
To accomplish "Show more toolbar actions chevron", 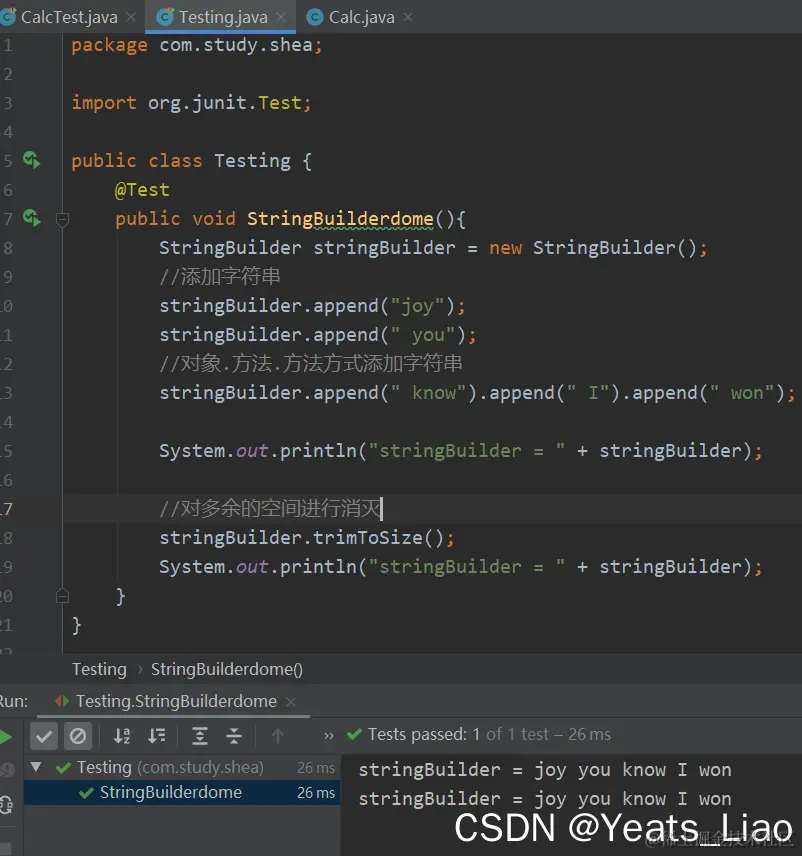I will point(329,736).
